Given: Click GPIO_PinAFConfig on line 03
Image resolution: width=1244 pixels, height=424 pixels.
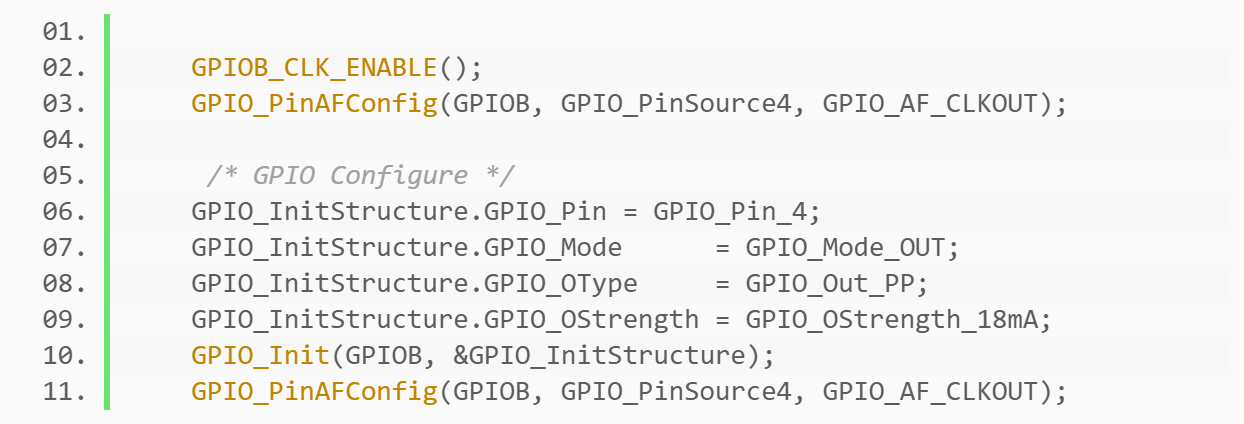Looking at the screenshot, I should (315, 104).
